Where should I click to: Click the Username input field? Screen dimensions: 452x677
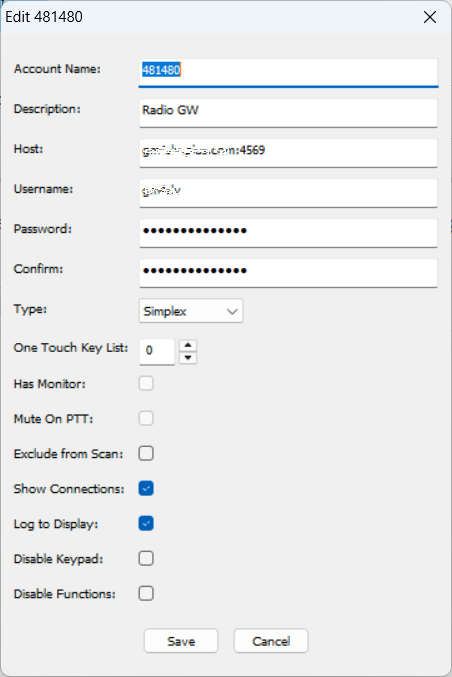[x=288, y=193]
